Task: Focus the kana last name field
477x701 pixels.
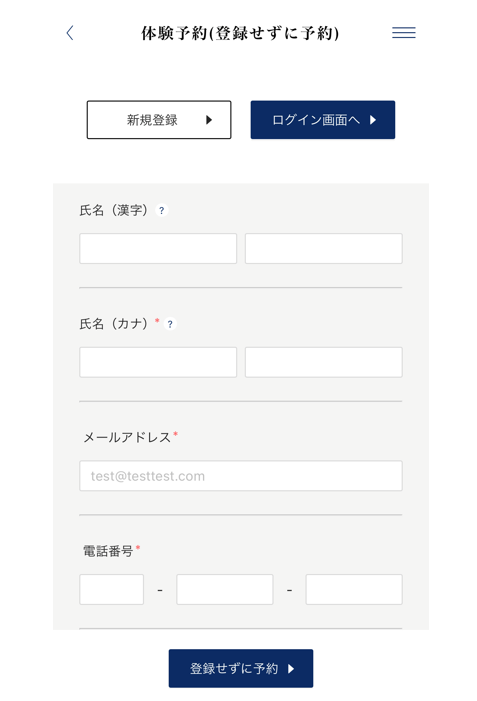Action: pos(158,362)
